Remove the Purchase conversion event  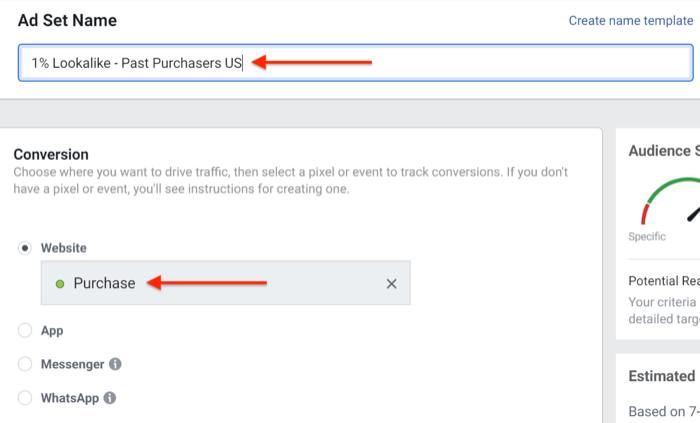pos(392,284)
